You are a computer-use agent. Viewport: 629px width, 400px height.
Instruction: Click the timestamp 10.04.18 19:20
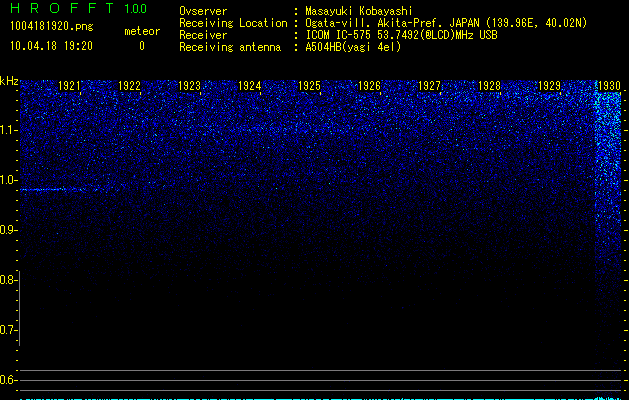pyautogui.click(x=51, y=46)
